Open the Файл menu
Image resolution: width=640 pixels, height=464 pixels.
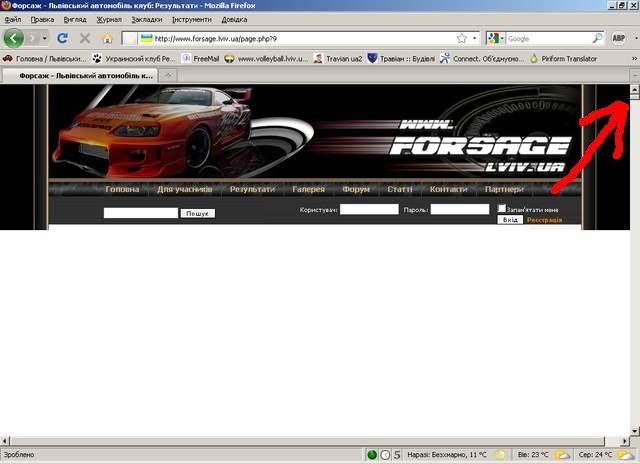pos(13,19)
